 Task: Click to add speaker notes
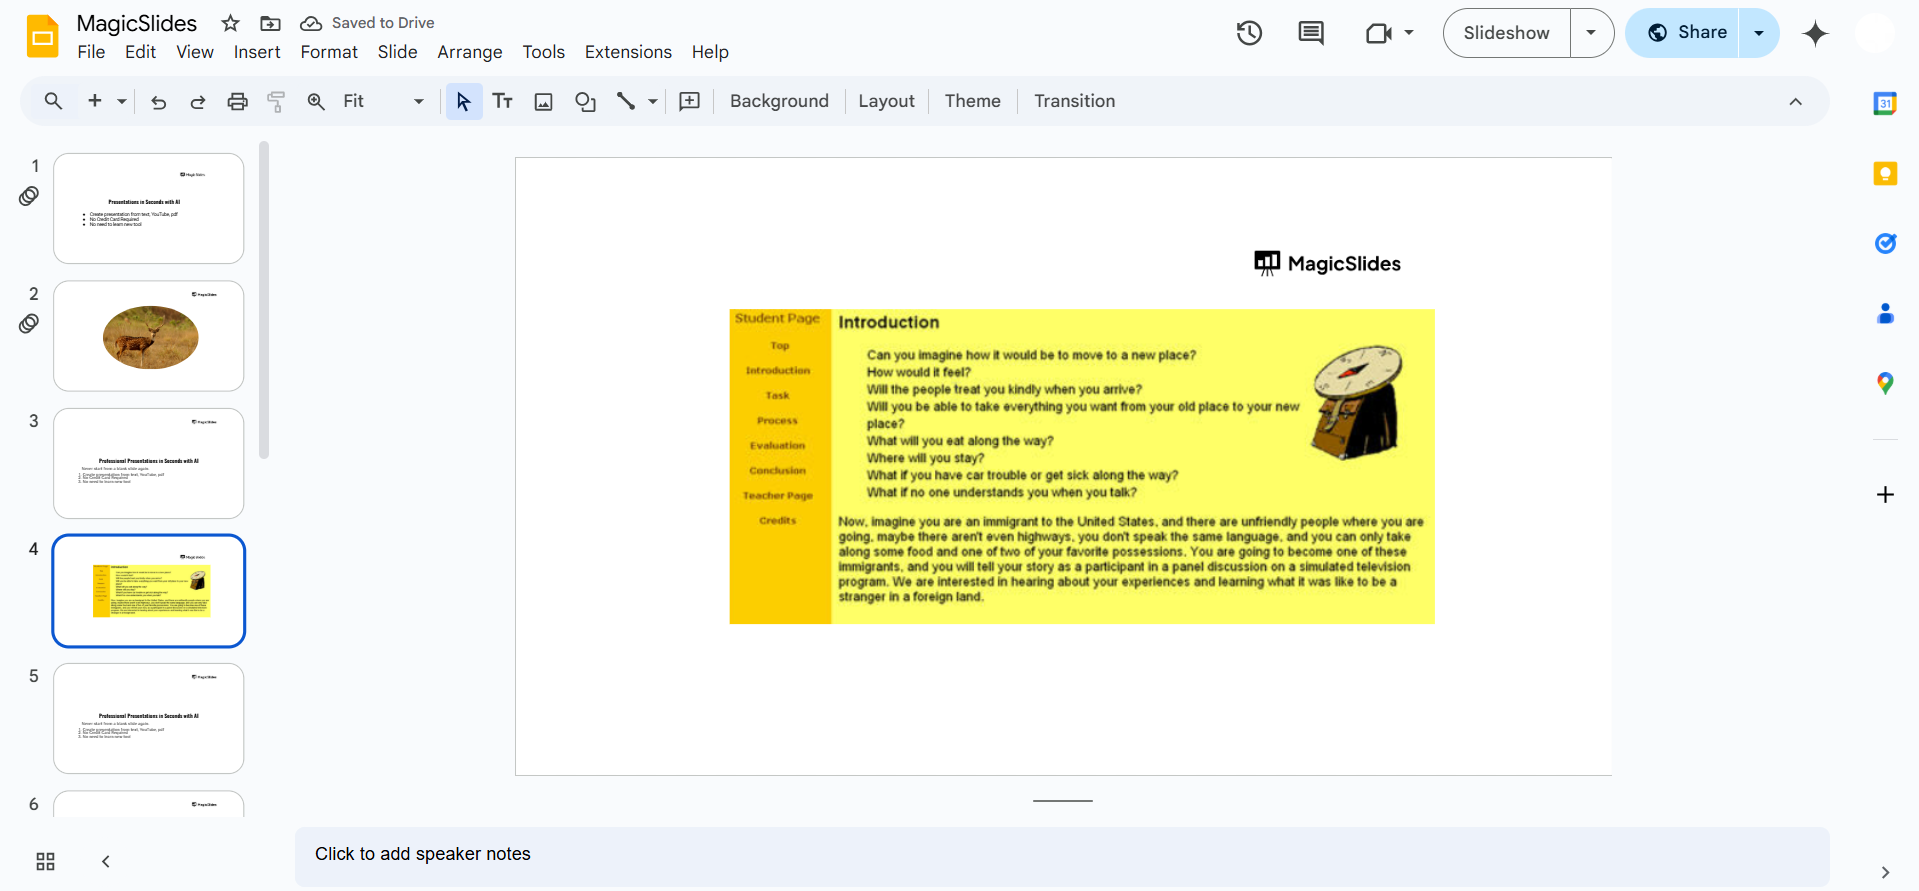pos(1062,855)
